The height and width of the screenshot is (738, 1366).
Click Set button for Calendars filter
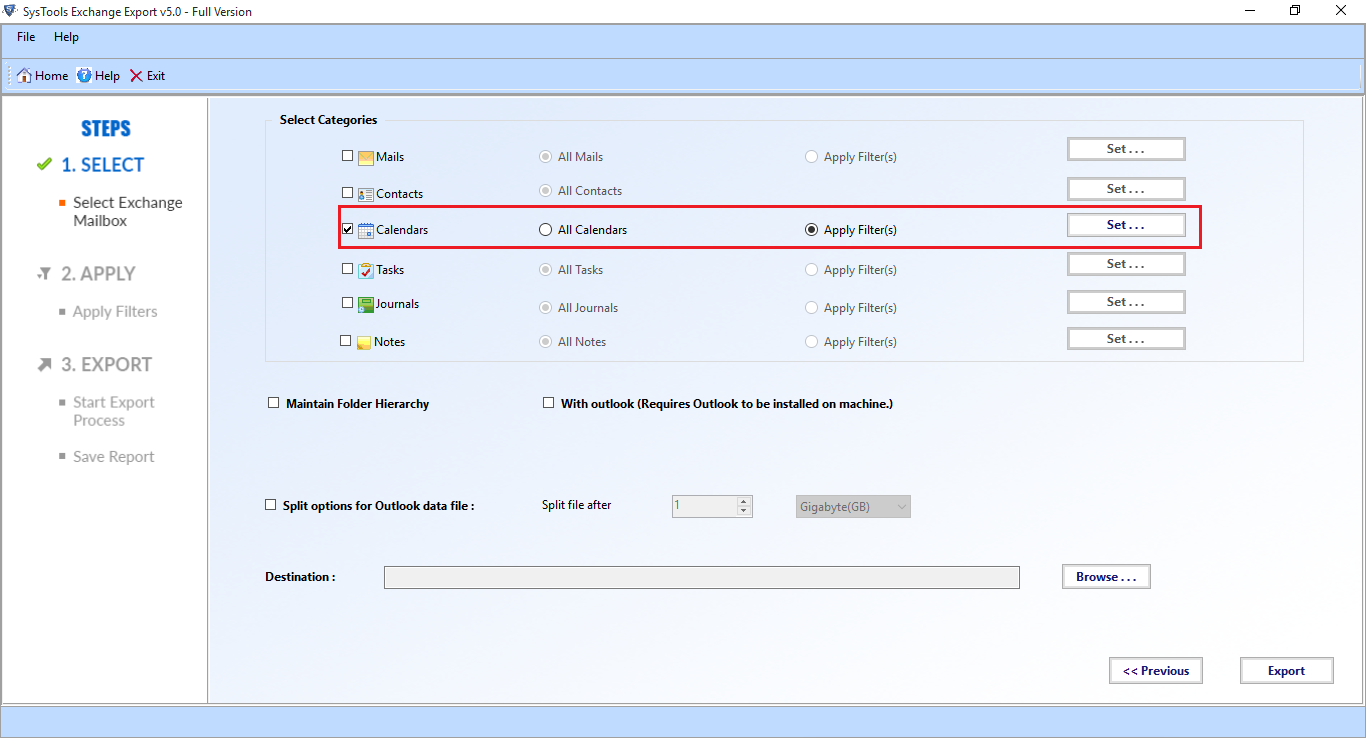(x=1125, y=225)
